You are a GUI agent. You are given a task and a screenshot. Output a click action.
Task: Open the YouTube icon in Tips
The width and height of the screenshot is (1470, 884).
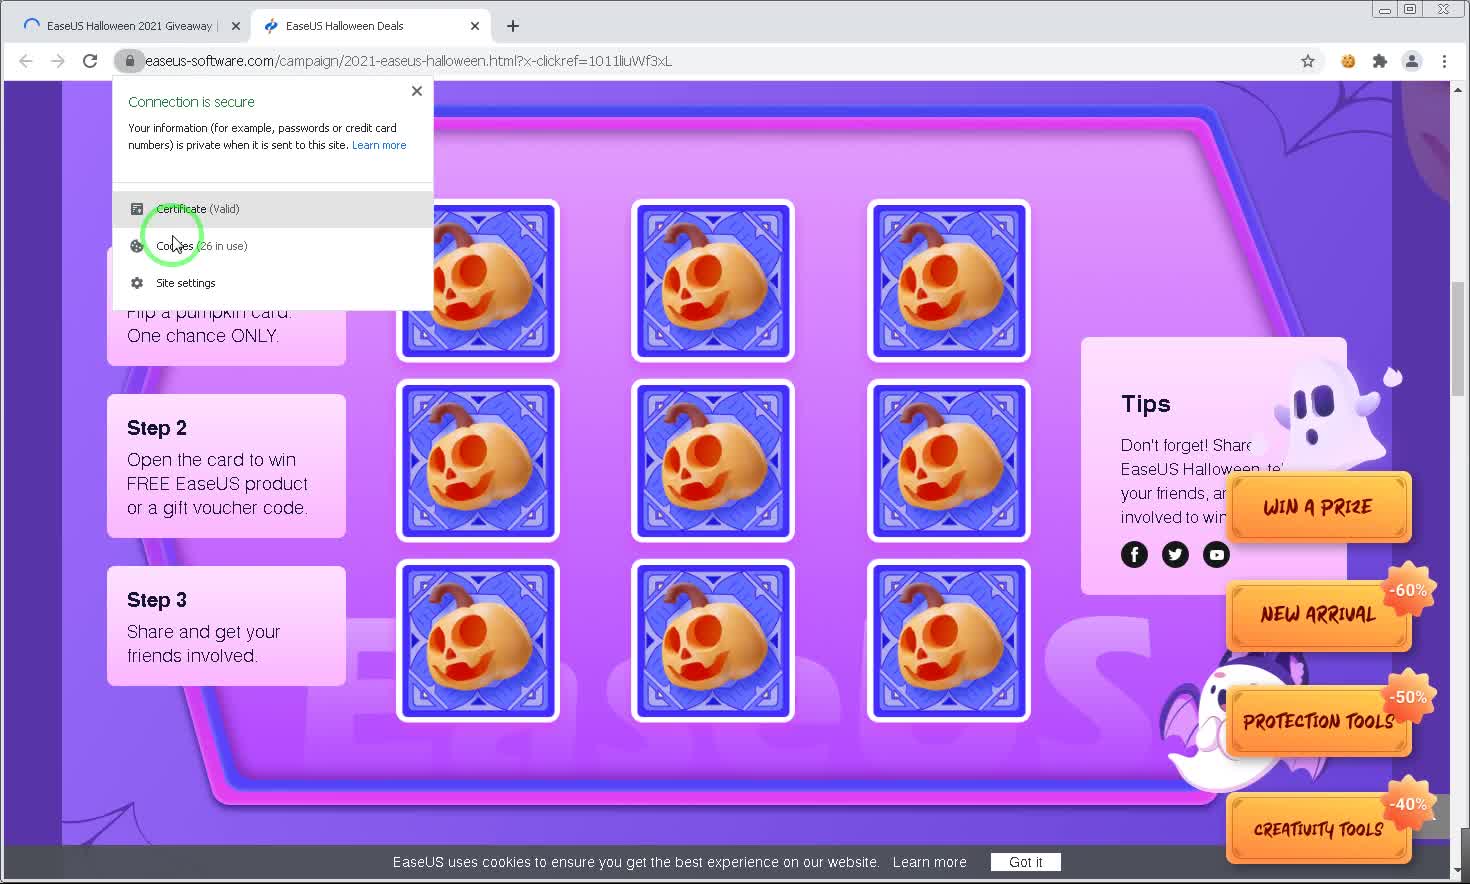click(1216, 554)
